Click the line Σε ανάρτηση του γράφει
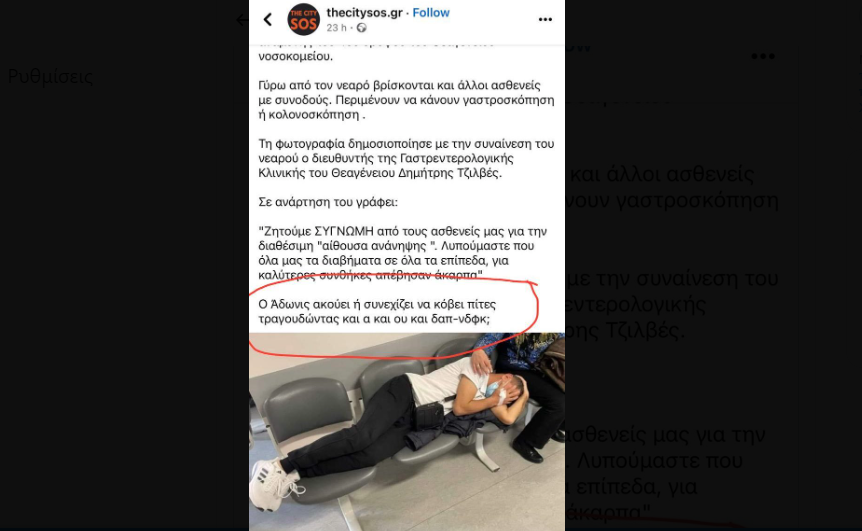The image size is (862, 531). click(x=328, y=202)
